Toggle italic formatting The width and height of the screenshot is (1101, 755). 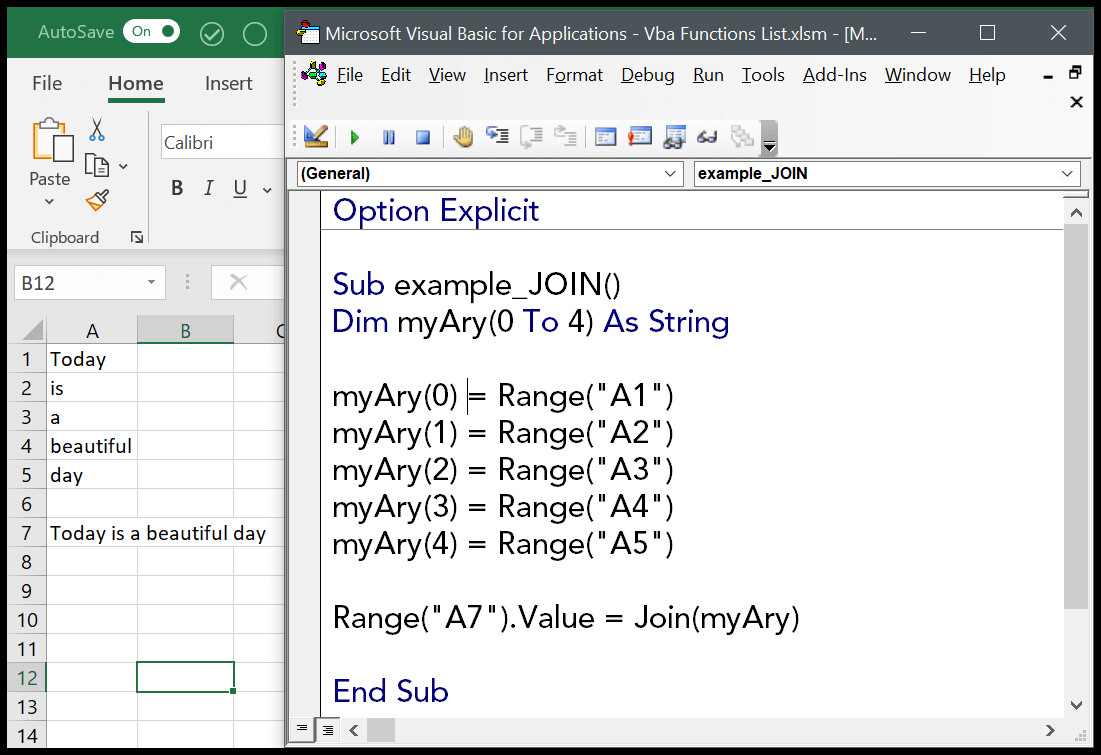pyautogui.click(x=209, y=188)
